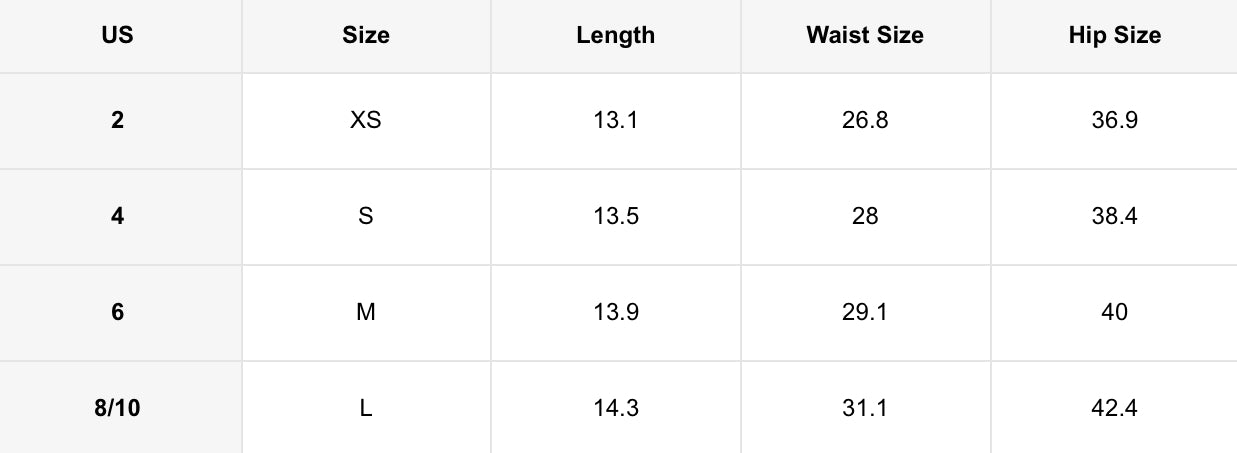Click the 36.9 hip size value
The image size is (1237, 453).
click(x=1114, y=121)
